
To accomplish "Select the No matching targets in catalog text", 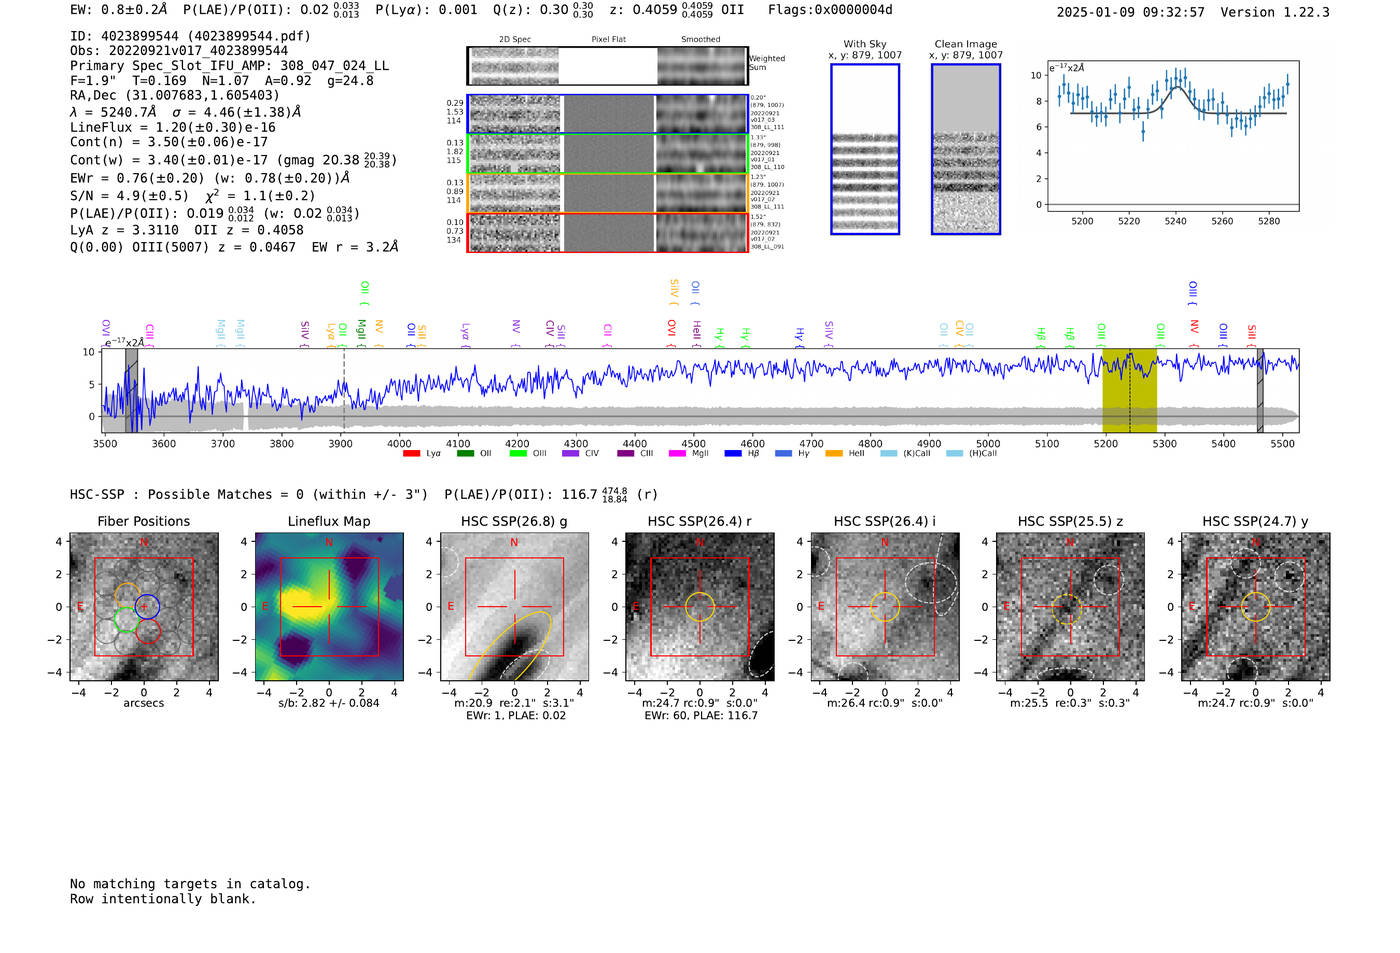I will (190, 884).
